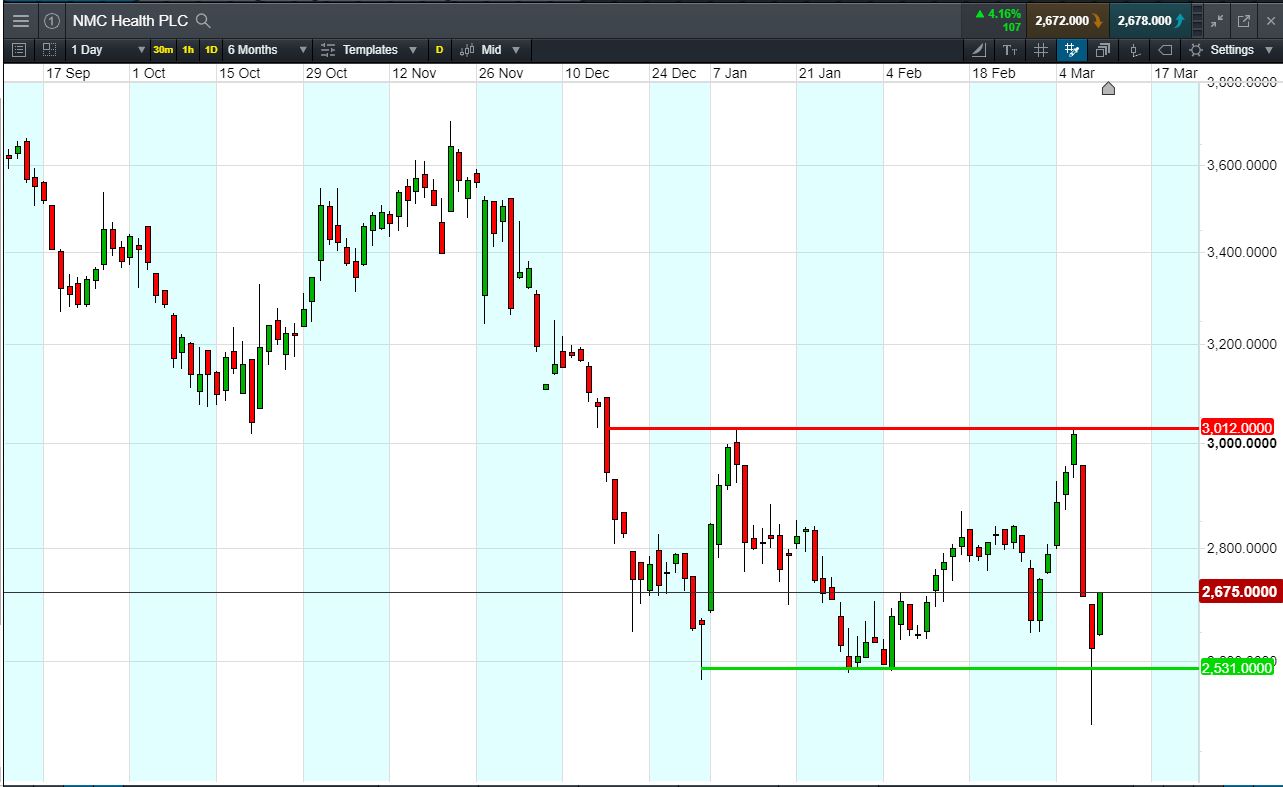The image size is (1283, 787).
Task: Open the hamburger main menu
Action: (x=20, y=20)
